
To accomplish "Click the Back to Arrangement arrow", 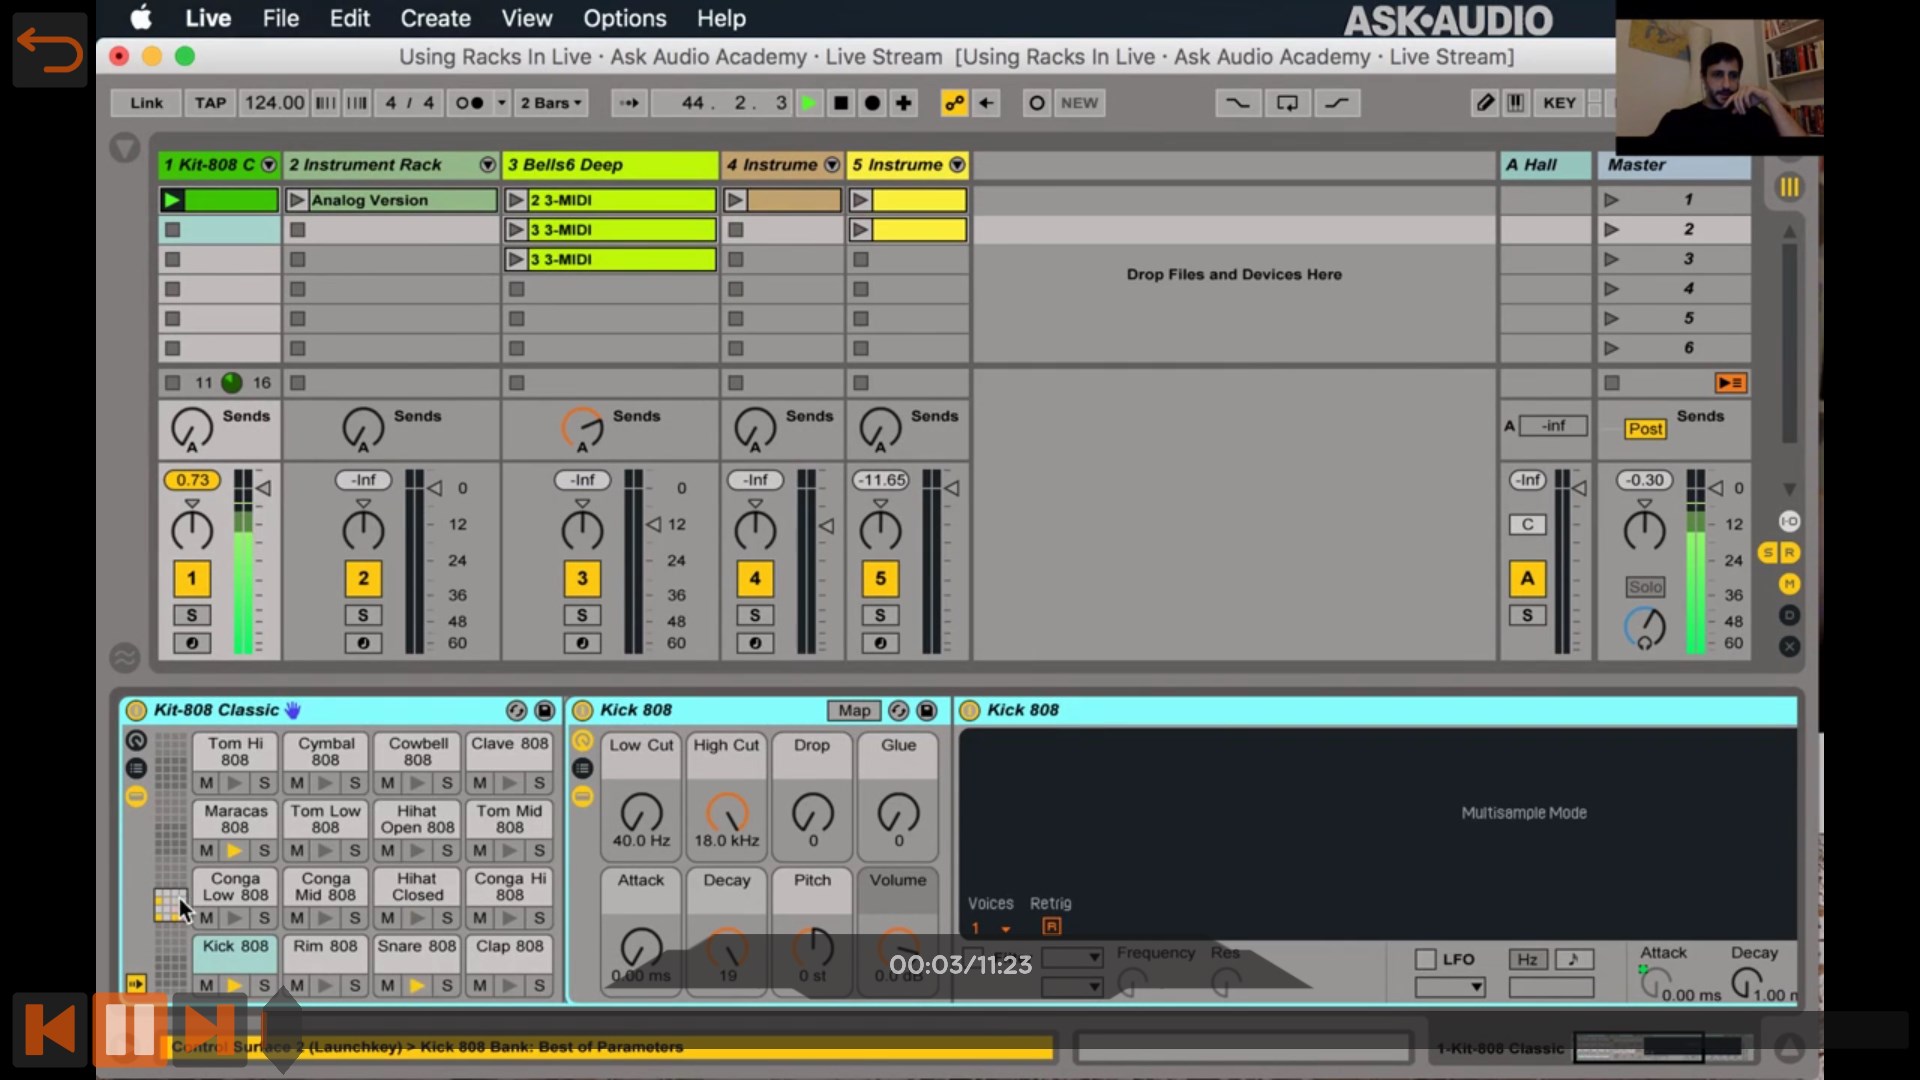I will [987, 103].
